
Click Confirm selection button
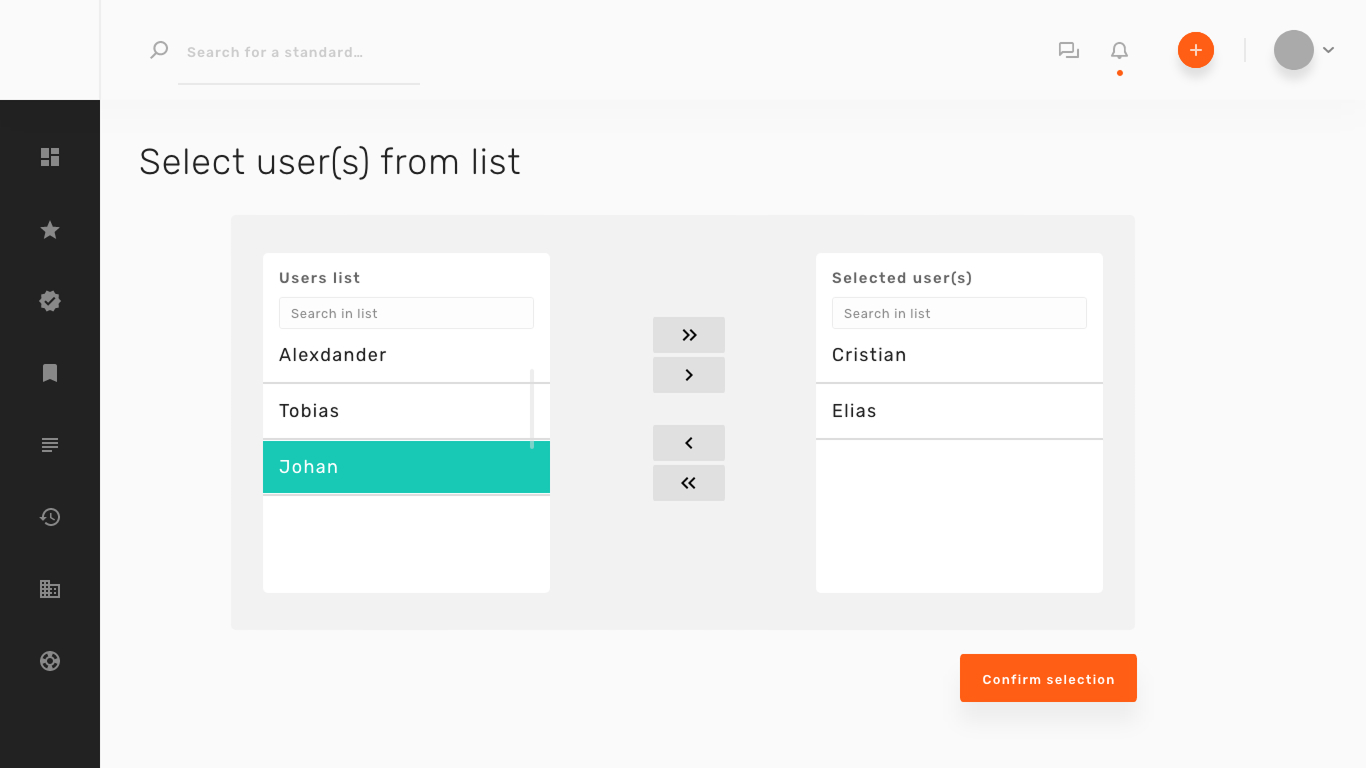pyautogui.click(x=1048, y=678)
